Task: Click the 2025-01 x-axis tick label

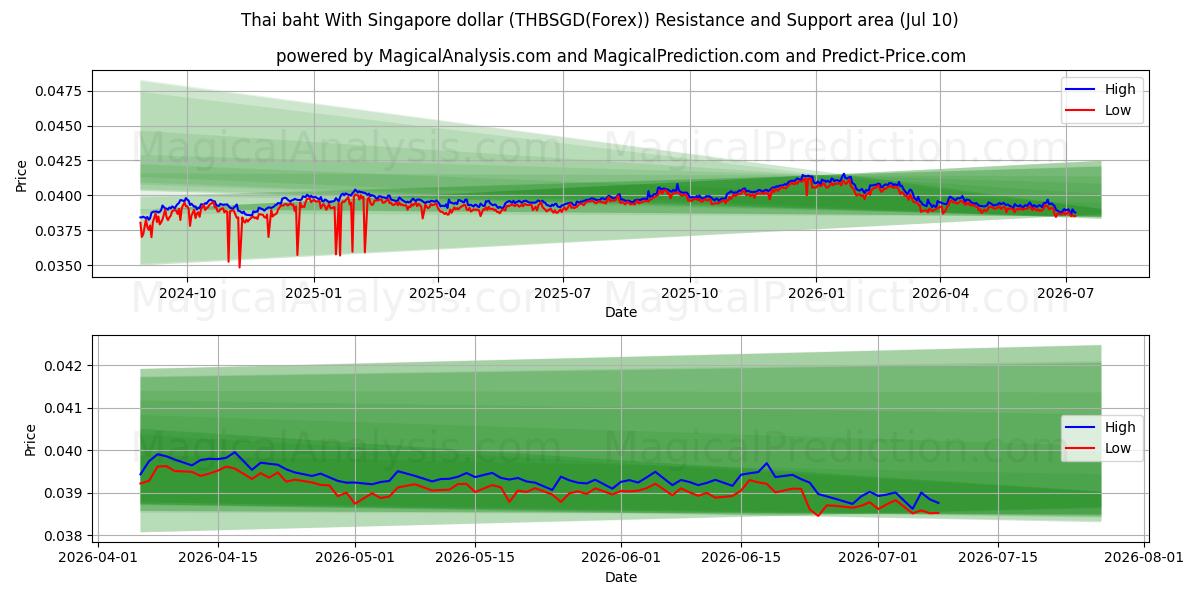Action: (x=314, y=293)
